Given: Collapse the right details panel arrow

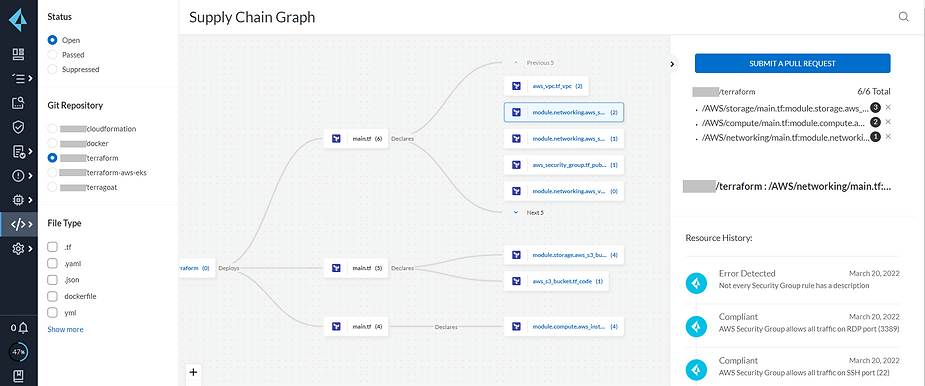Looking at the screenshot, I should pyautogui.click(x=673, y=64).
